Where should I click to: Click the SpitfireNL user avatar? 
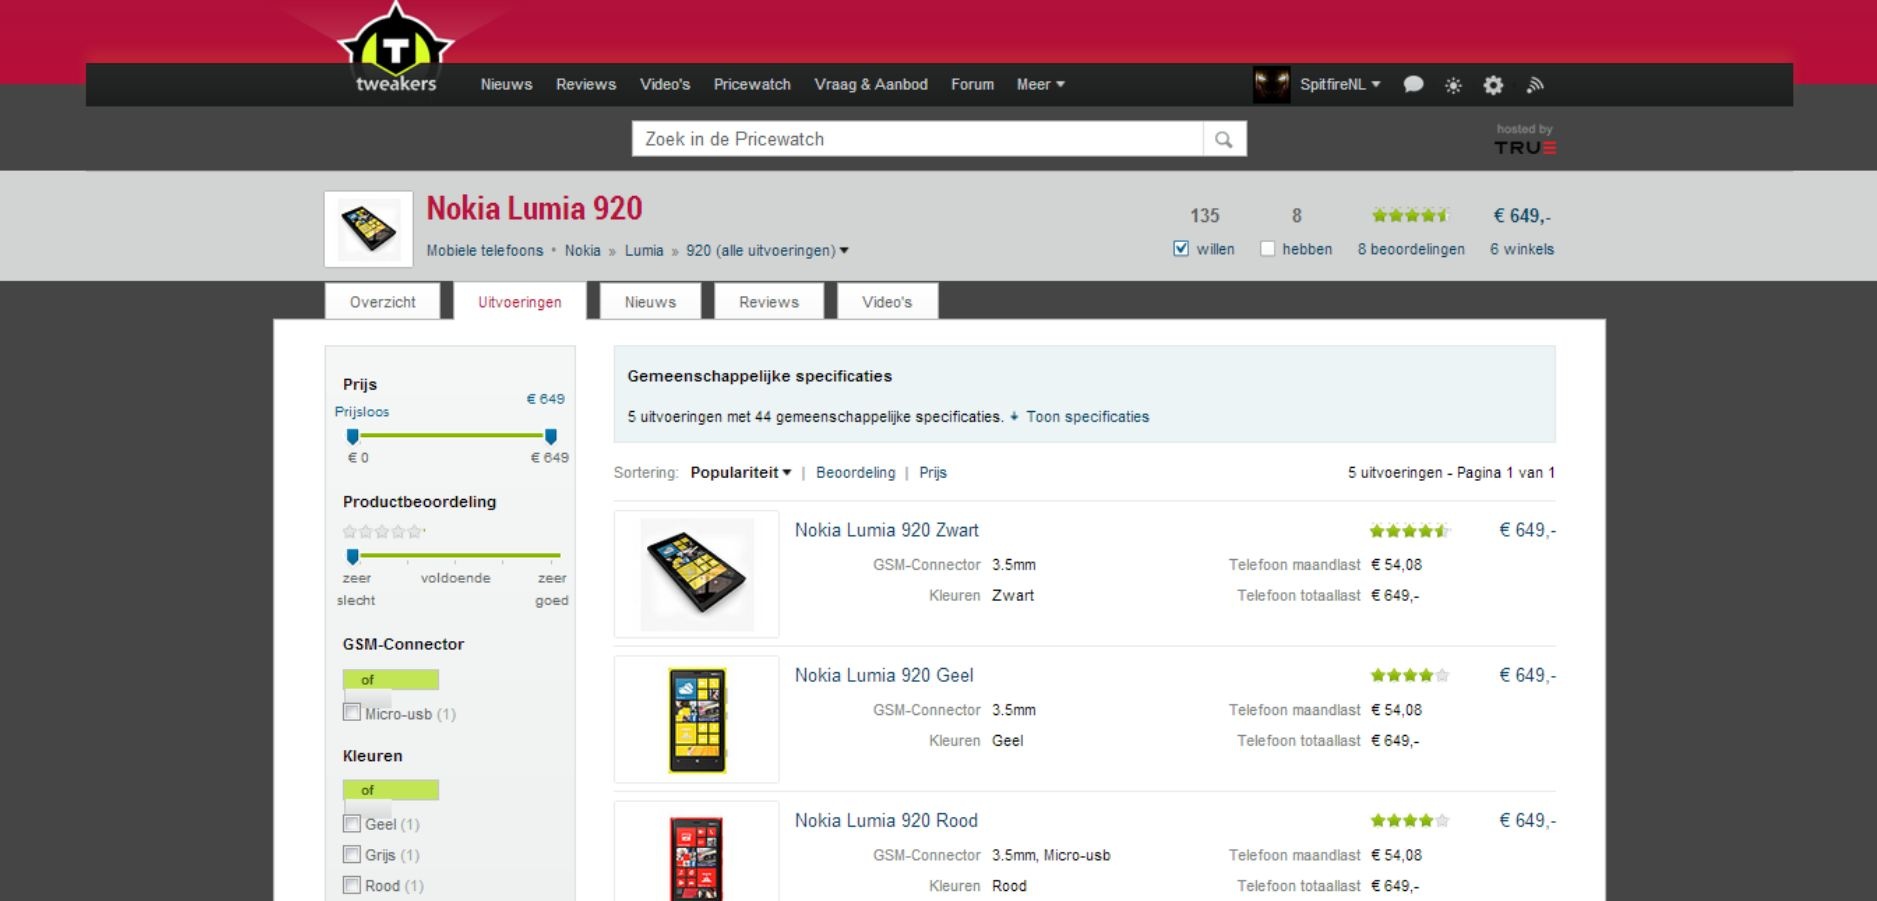[x=1271, y=85]
